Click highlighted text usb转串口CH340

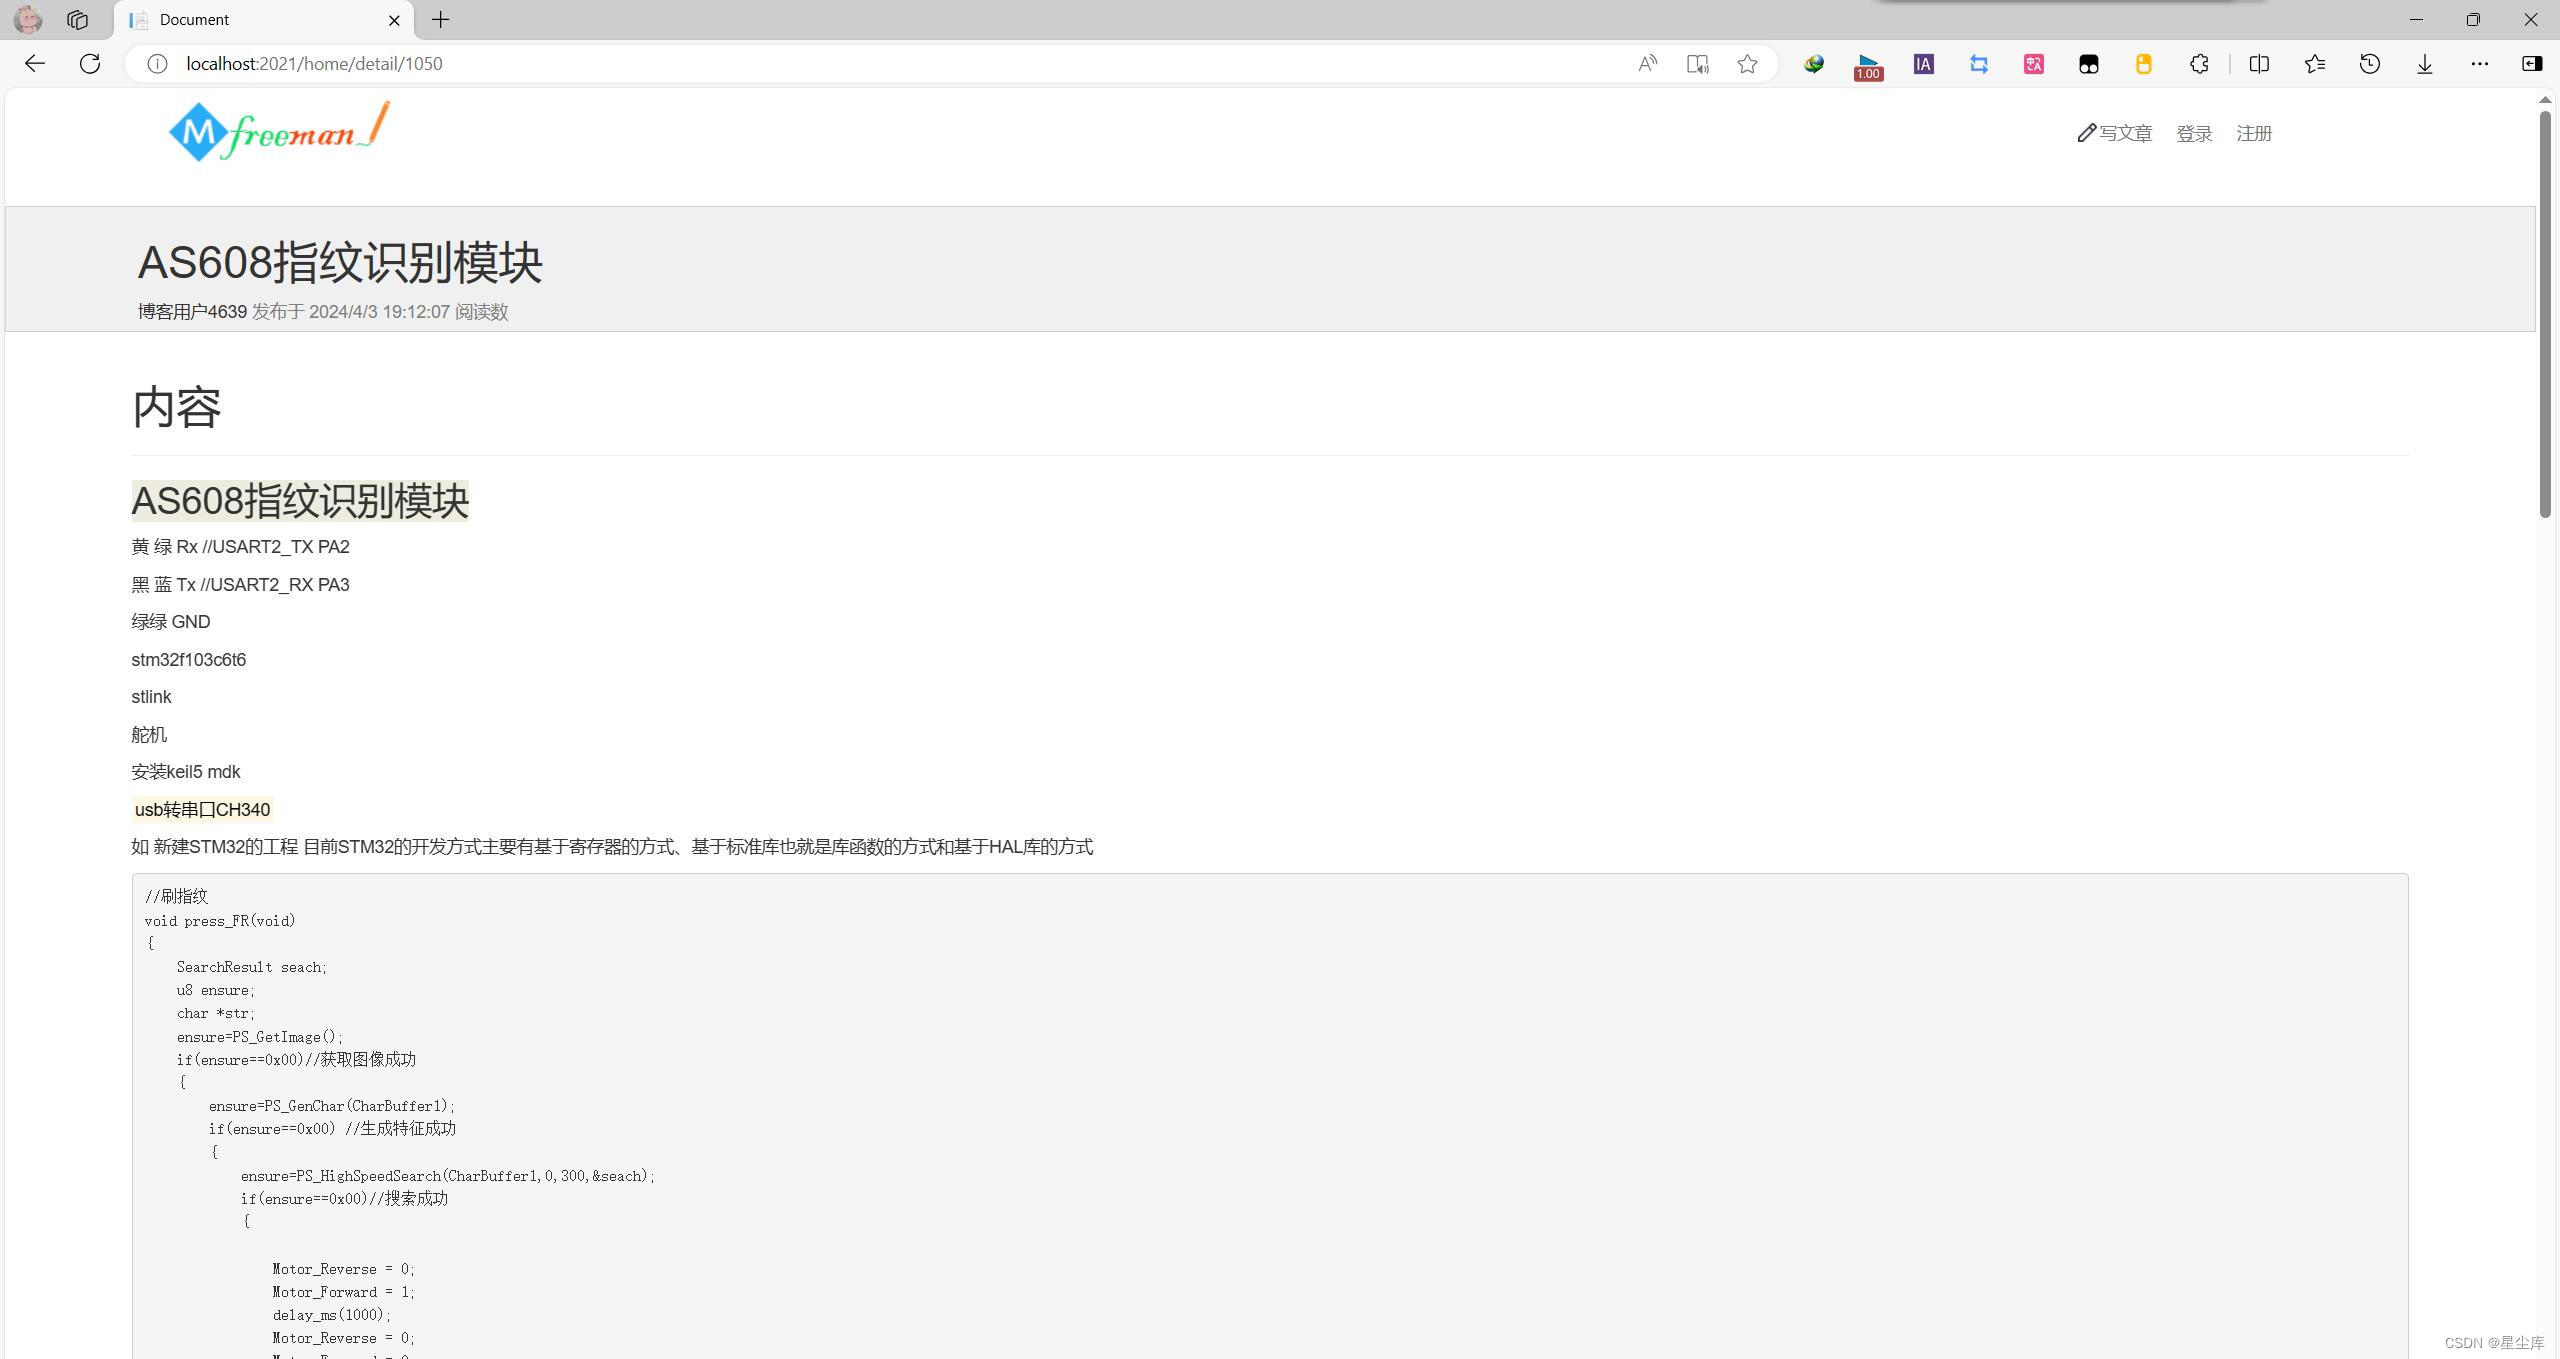pyautogui.click(x=202, y=810)
